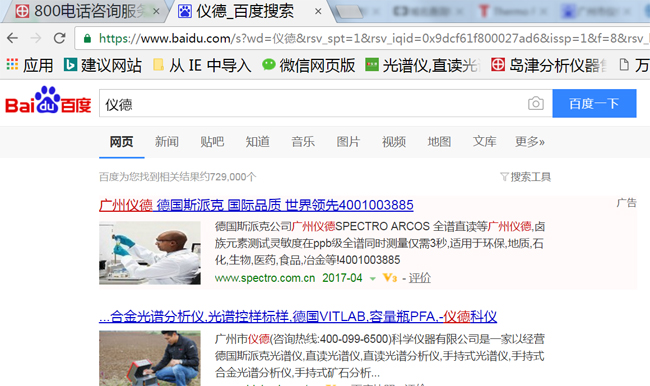Open the 广州仪德 德国斯派克 ad result link
650x386 pixels.
coord(256,205)
